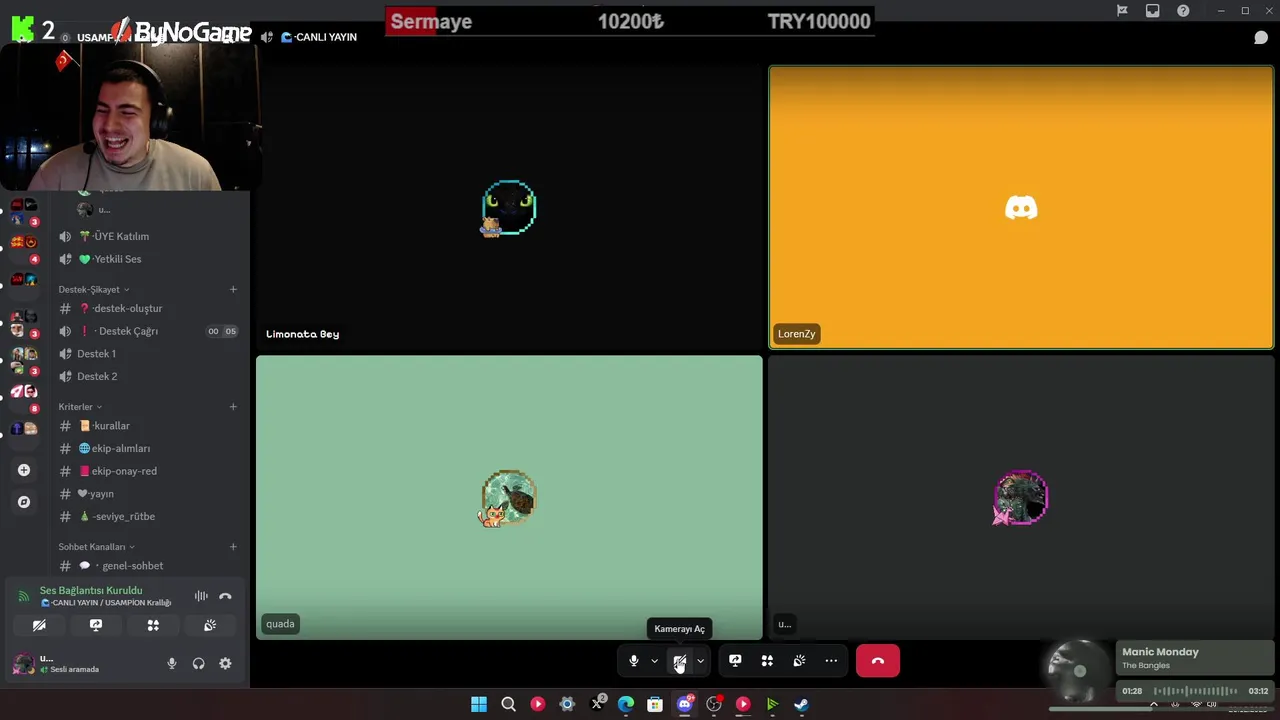1280x720 pixels.
Task: Open own user avatar in user panel
Action: pyautogui.click(x=23, y=663)
